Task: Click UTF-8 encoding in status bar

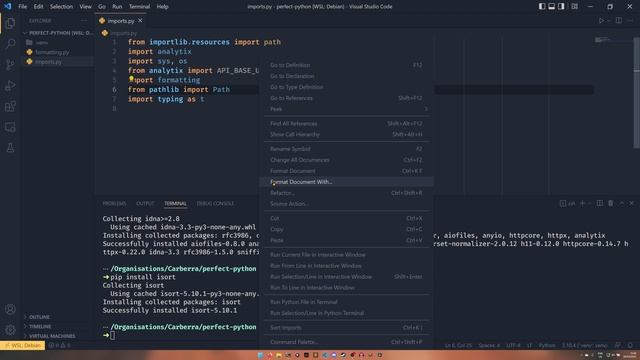Action: (513, 345)
